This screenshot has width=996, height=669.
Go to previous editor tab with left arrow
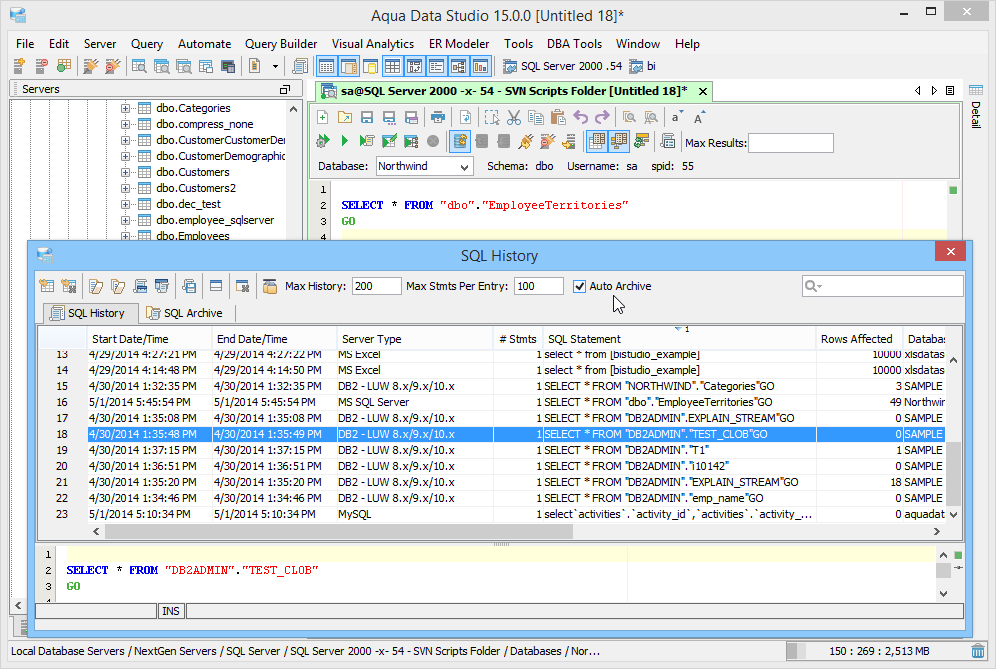coord(918,91)
